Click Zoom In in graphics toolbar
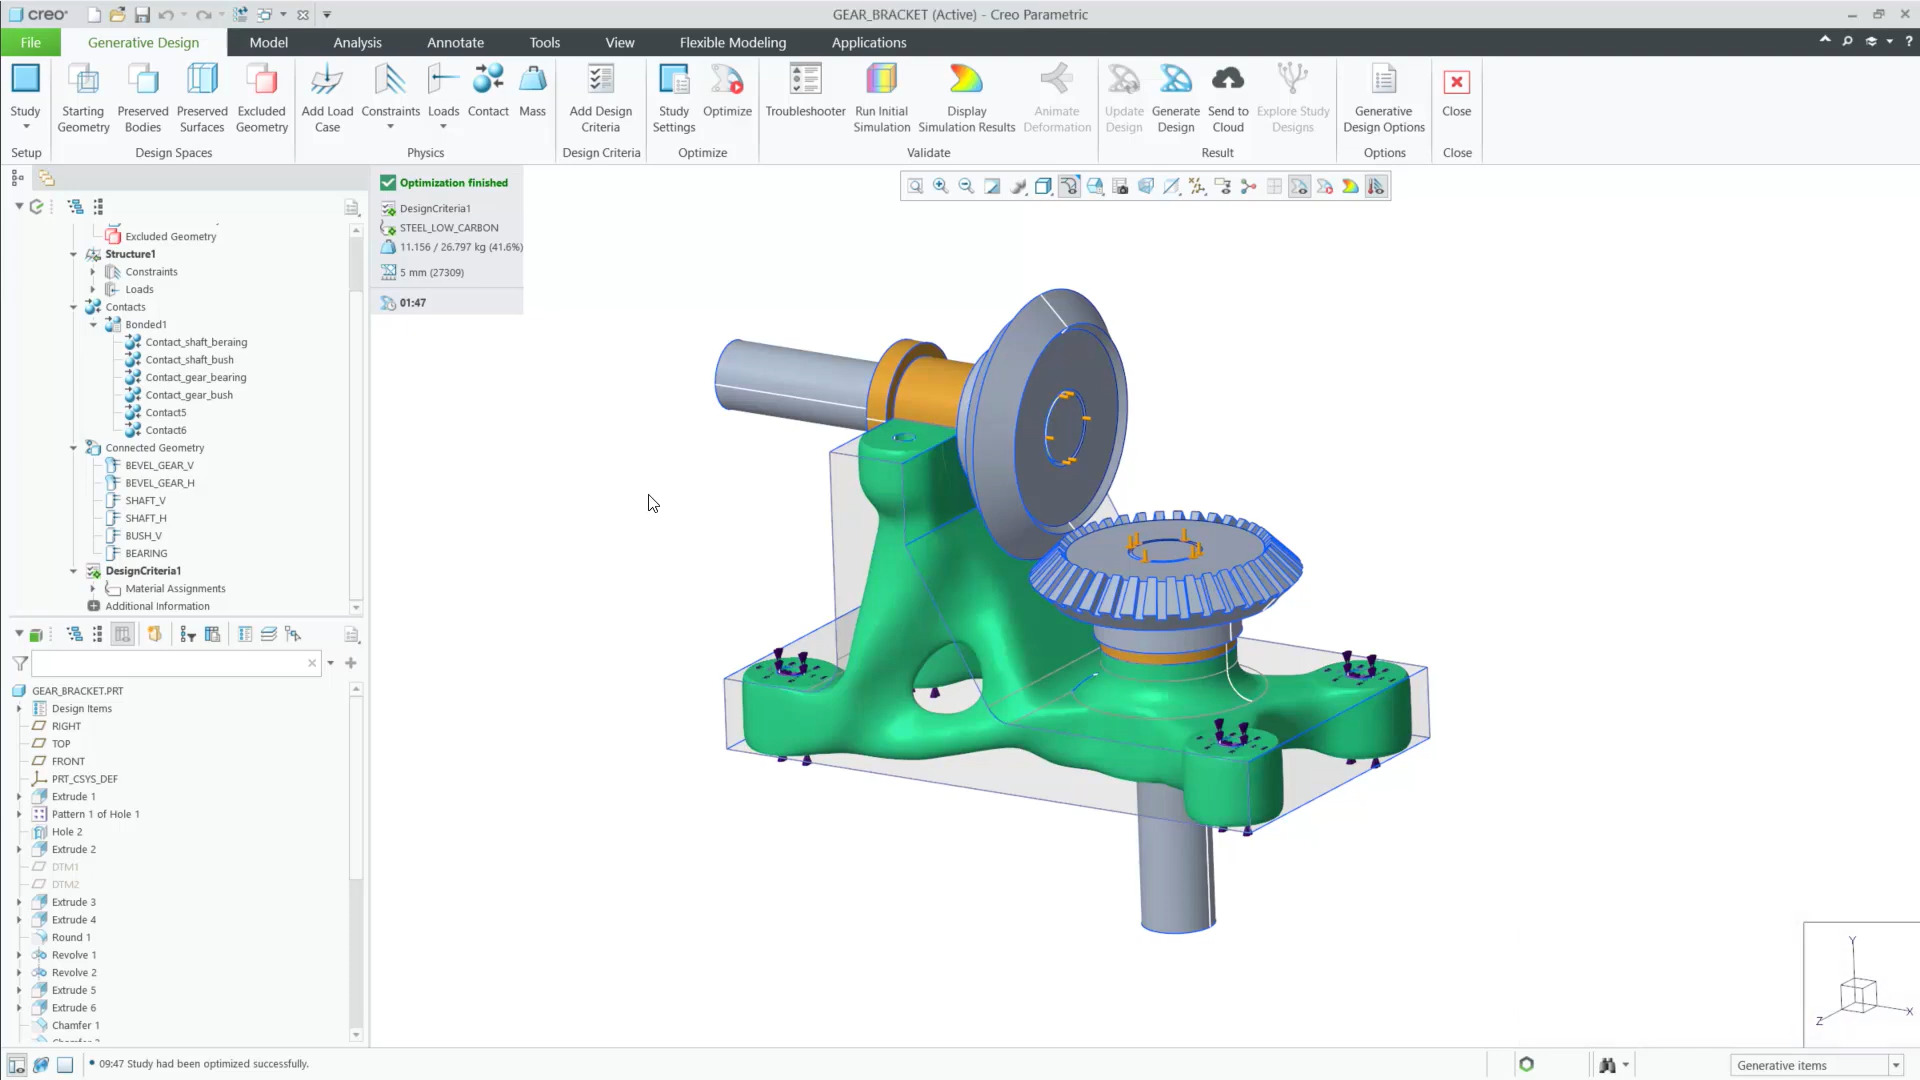Viewport: 1920px width, 1080px height. pyautogui.click(x=941, y=186)
